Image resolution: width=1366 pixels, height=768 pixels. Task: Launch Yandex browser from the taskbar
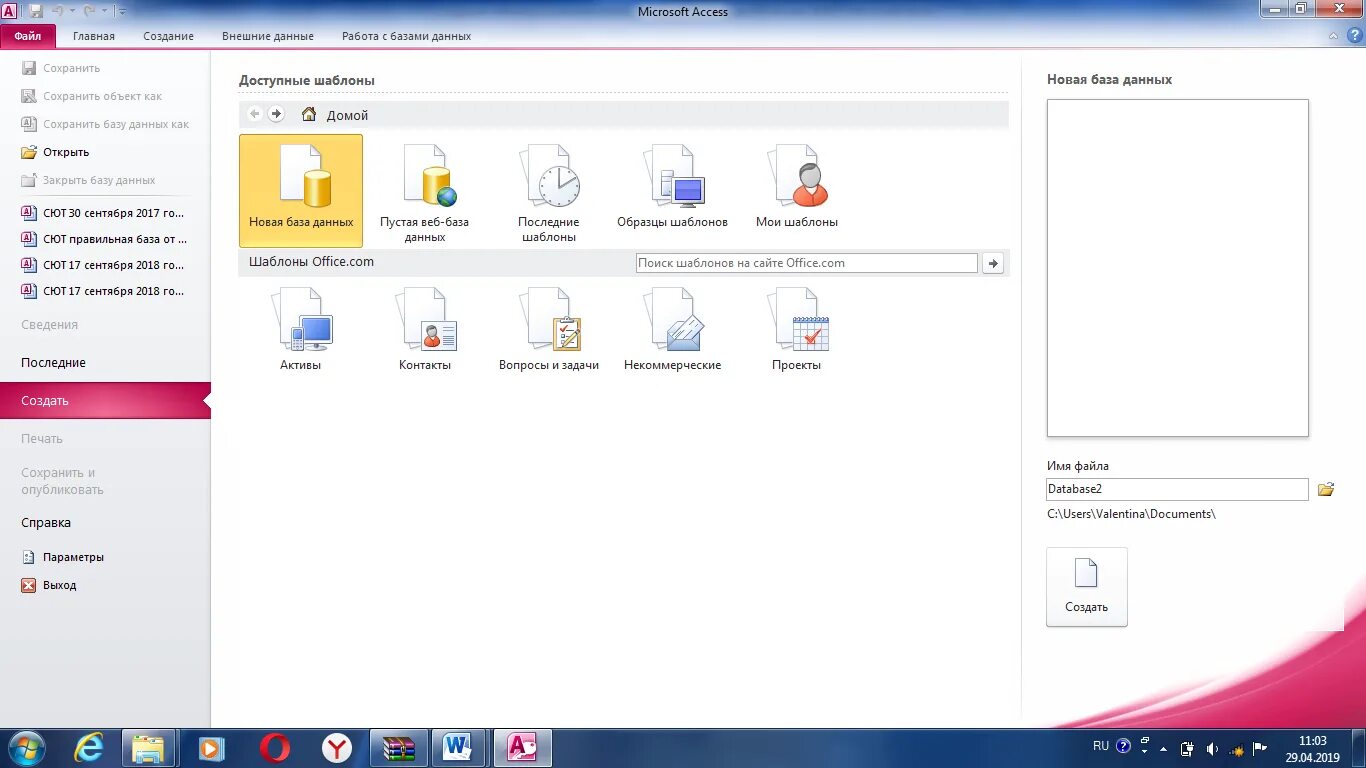[337, 748]
